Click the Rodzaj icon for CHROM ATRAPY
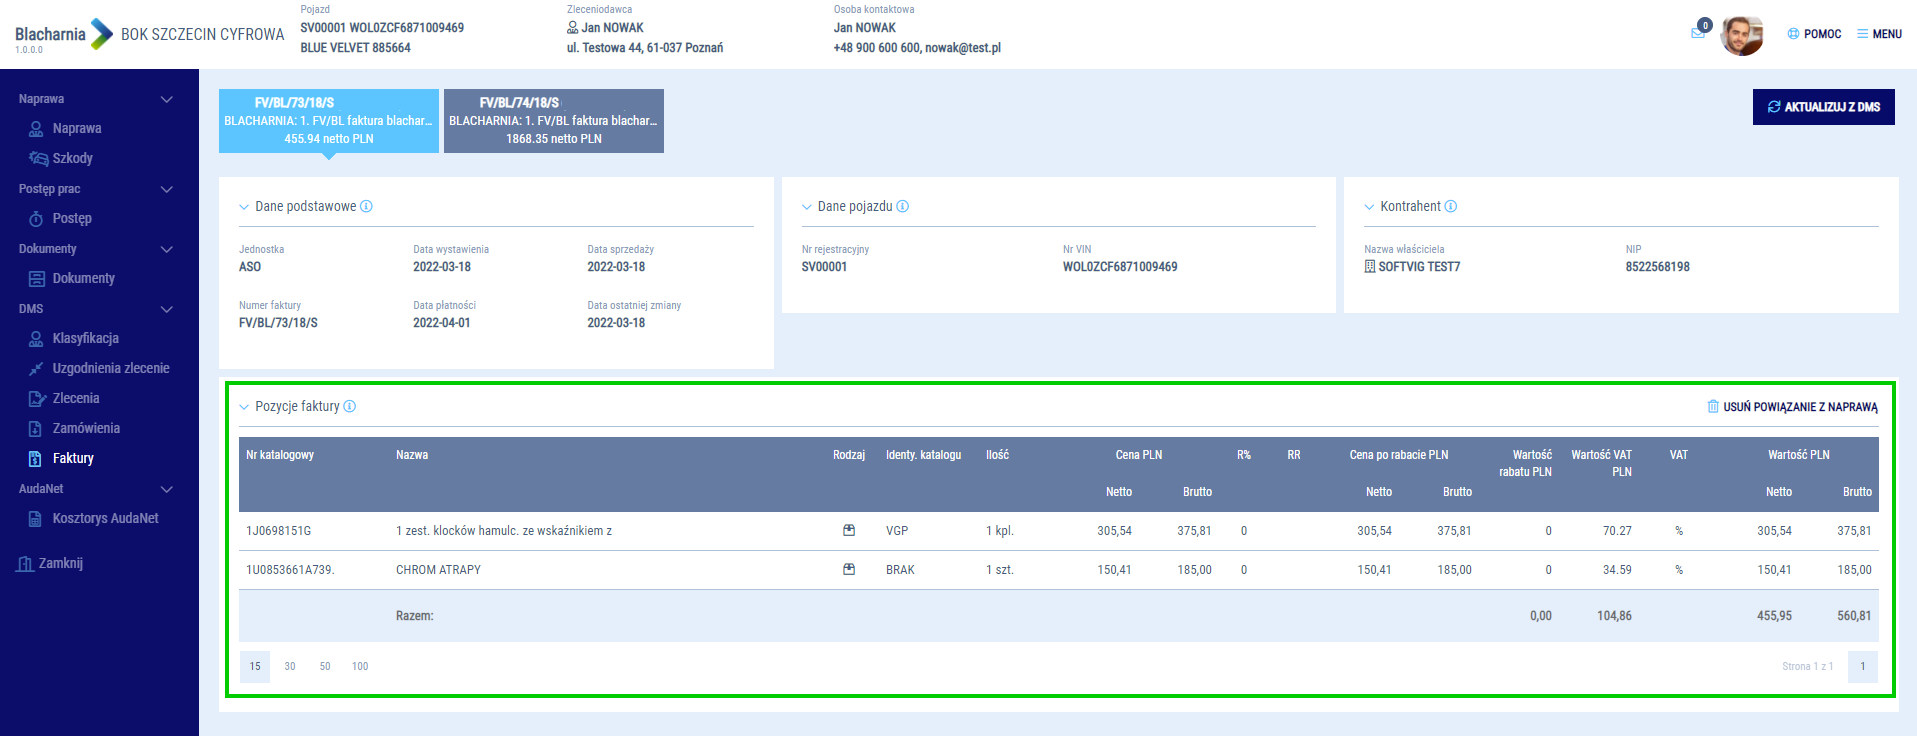1917x736 pixels. pyautogui.click(x=849, y=570)
